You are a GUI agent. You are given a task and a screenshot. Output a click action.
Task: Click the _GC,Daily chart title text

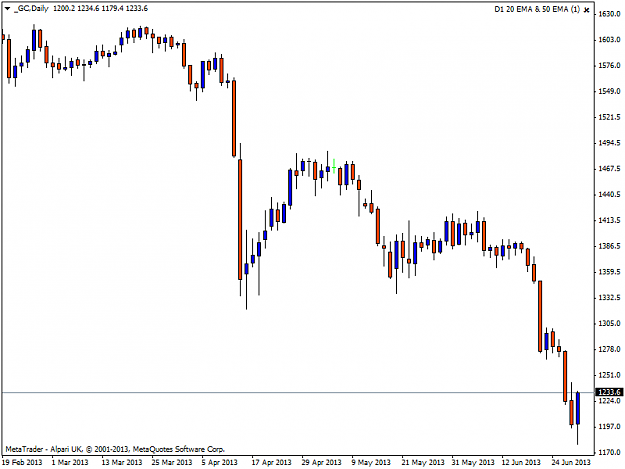[x=31, y=8]
